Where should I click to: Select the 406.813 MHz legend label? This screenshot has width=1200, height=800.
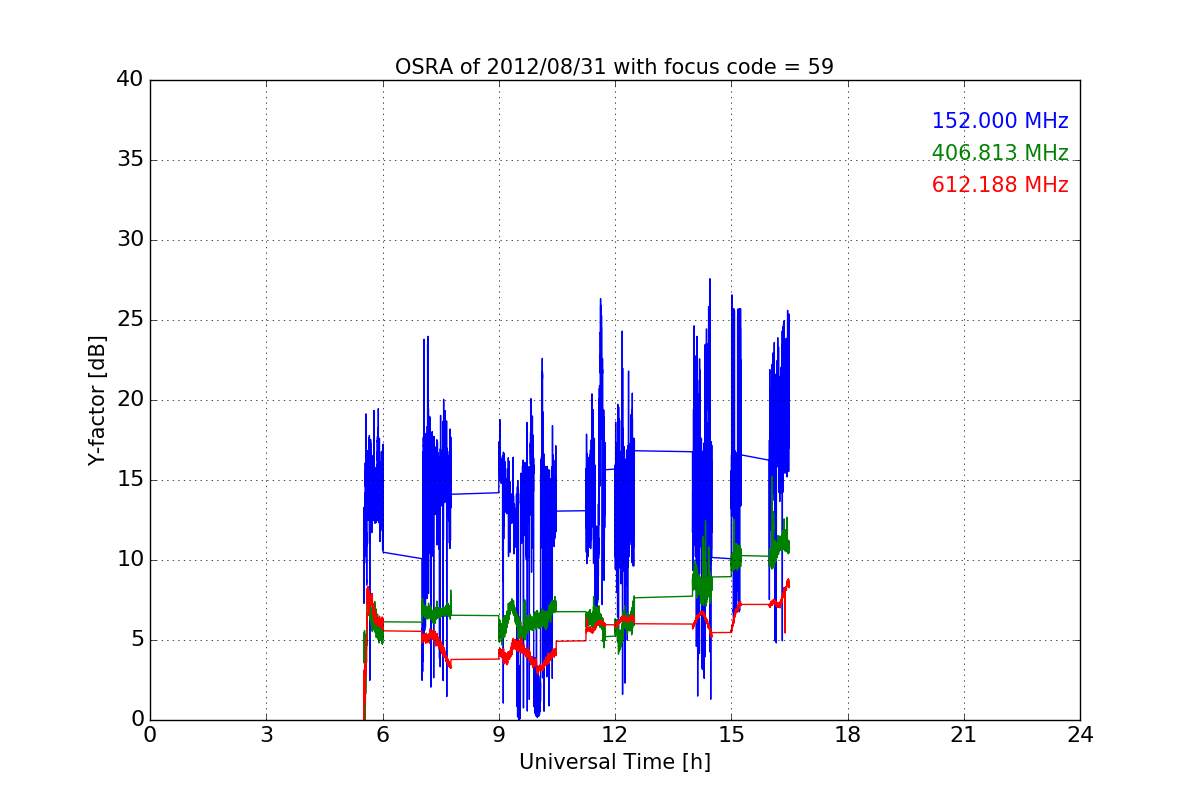[x=1000, y=153]
